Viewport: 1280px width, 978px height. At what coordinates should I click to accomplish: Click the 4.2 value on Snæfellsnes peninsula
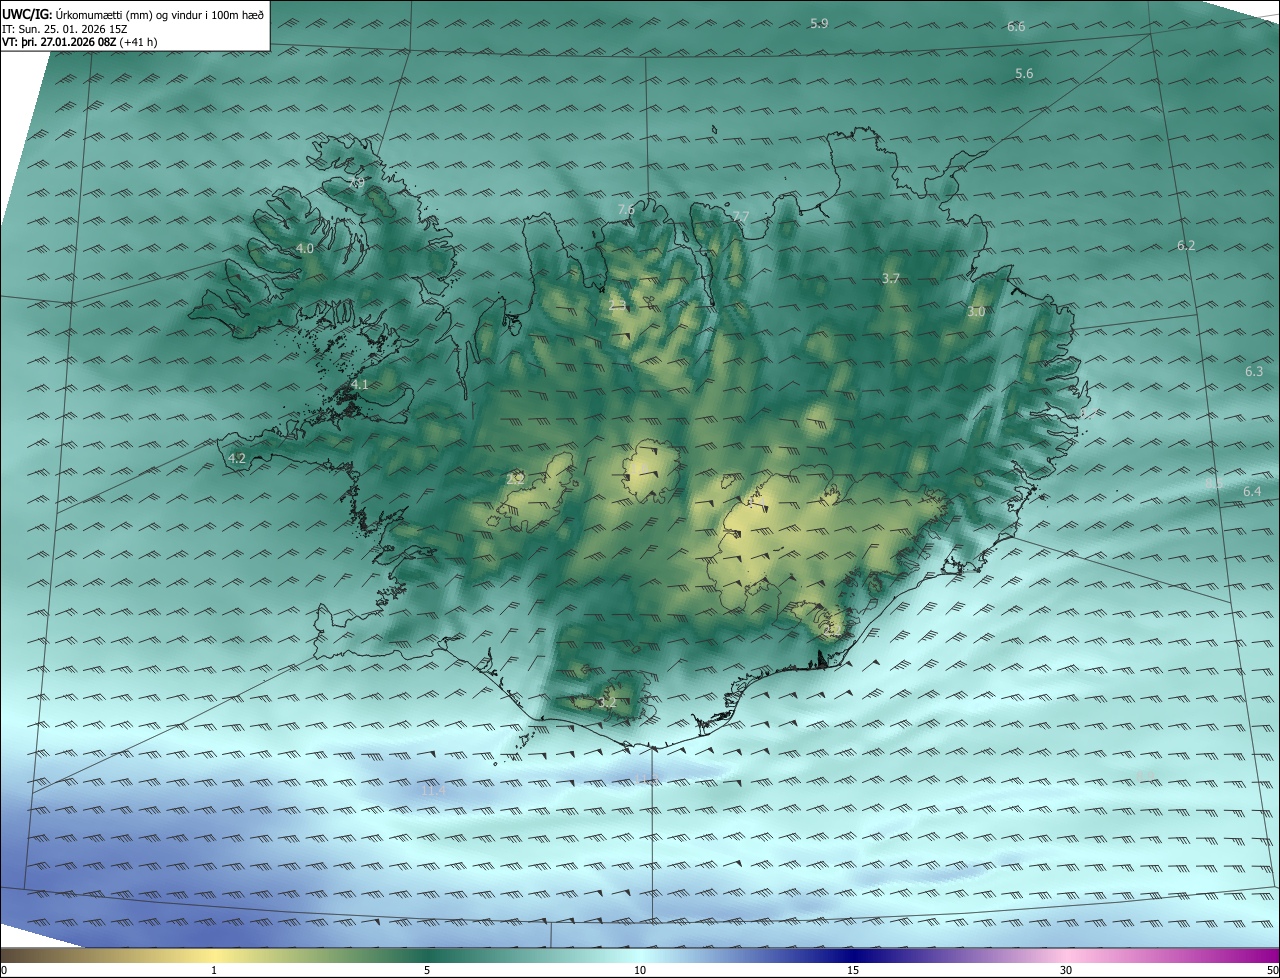coord(237,458)
